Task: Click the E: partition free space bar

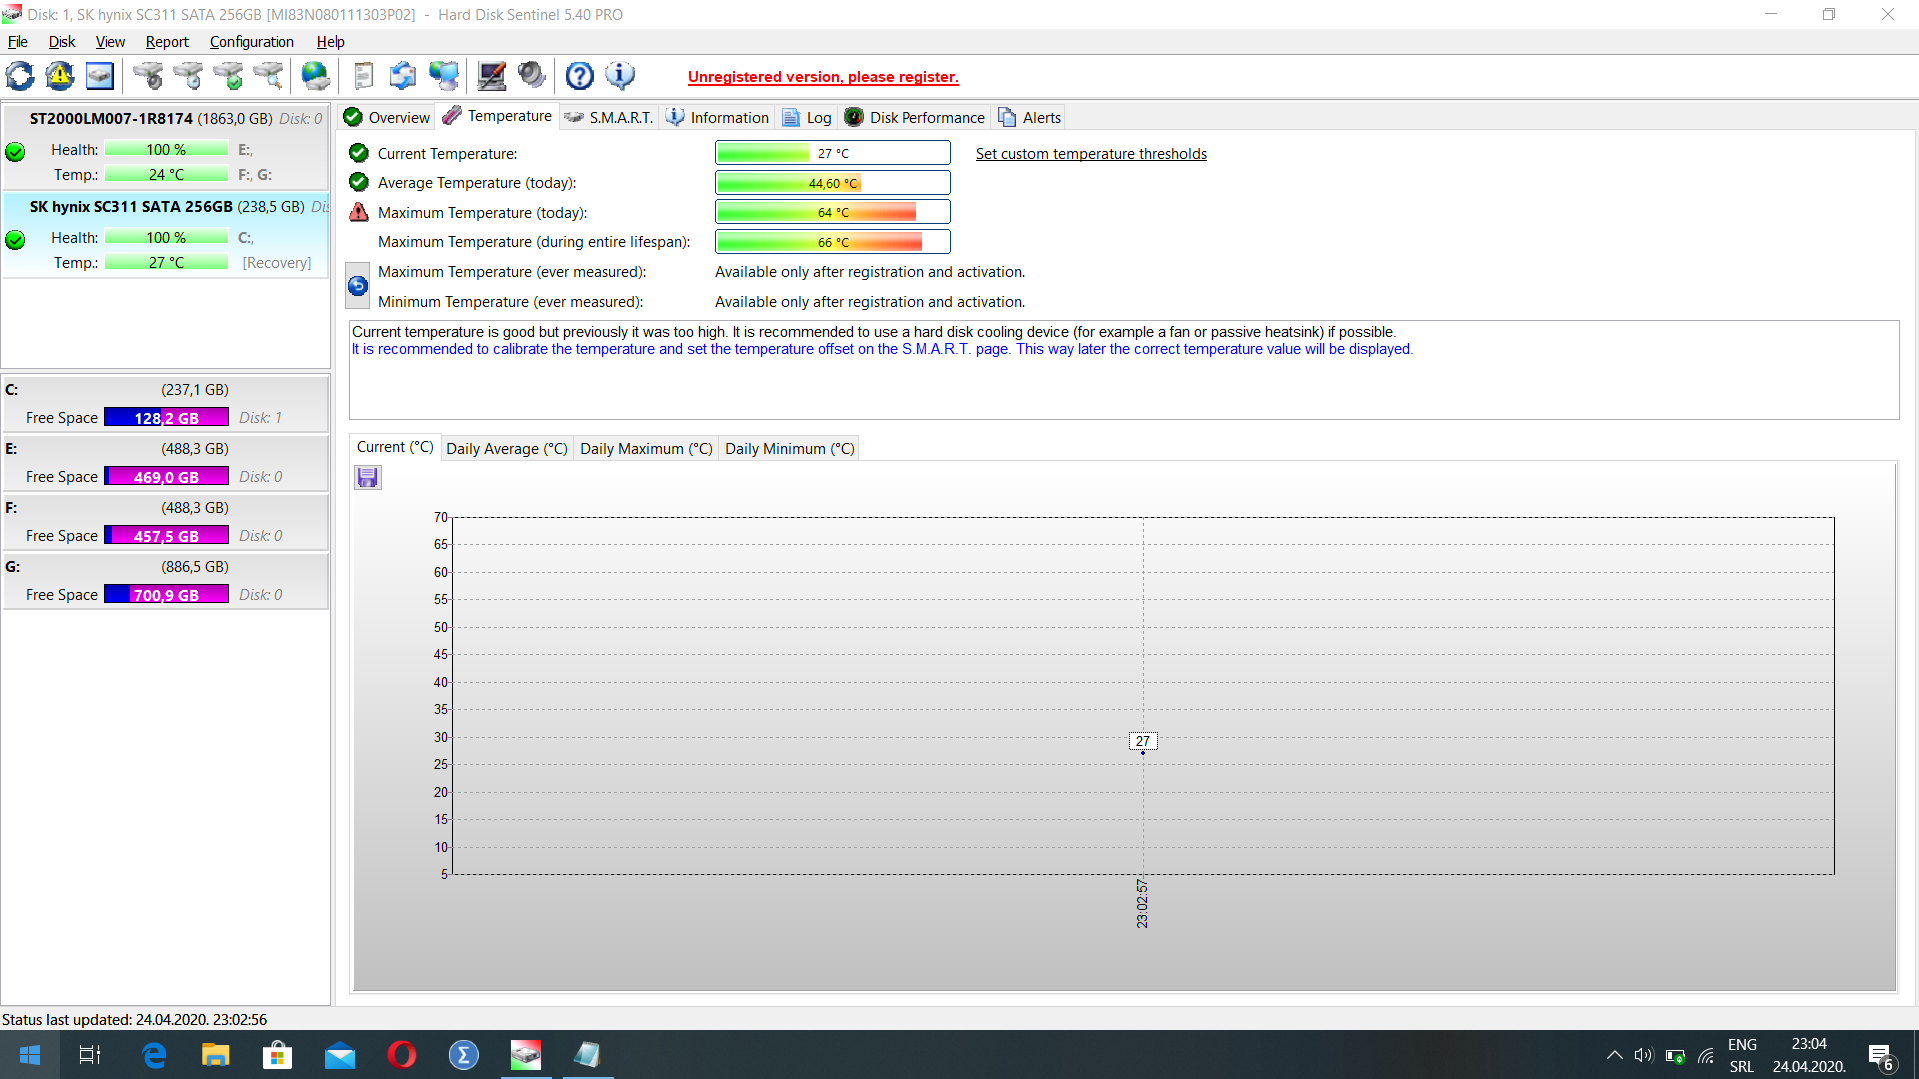Action: (x=166, y=477)
